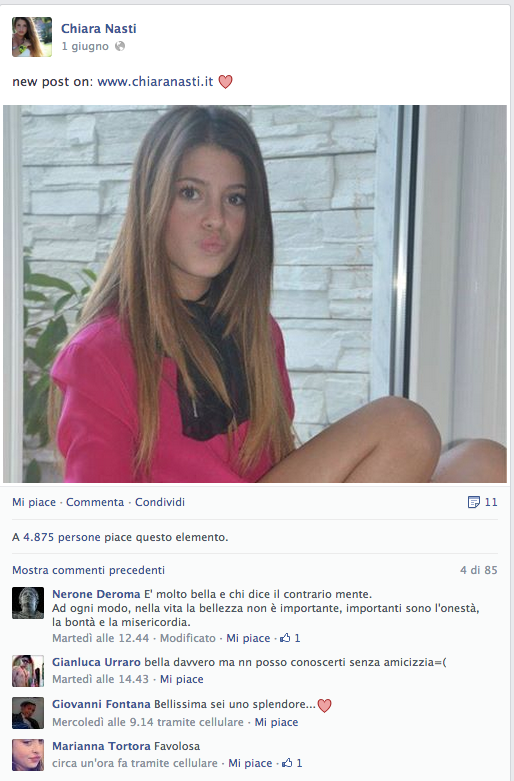Click thumbs-up icon on Marianna Tortora's comment
The image size is (514, 781).
tap(287, 763)
